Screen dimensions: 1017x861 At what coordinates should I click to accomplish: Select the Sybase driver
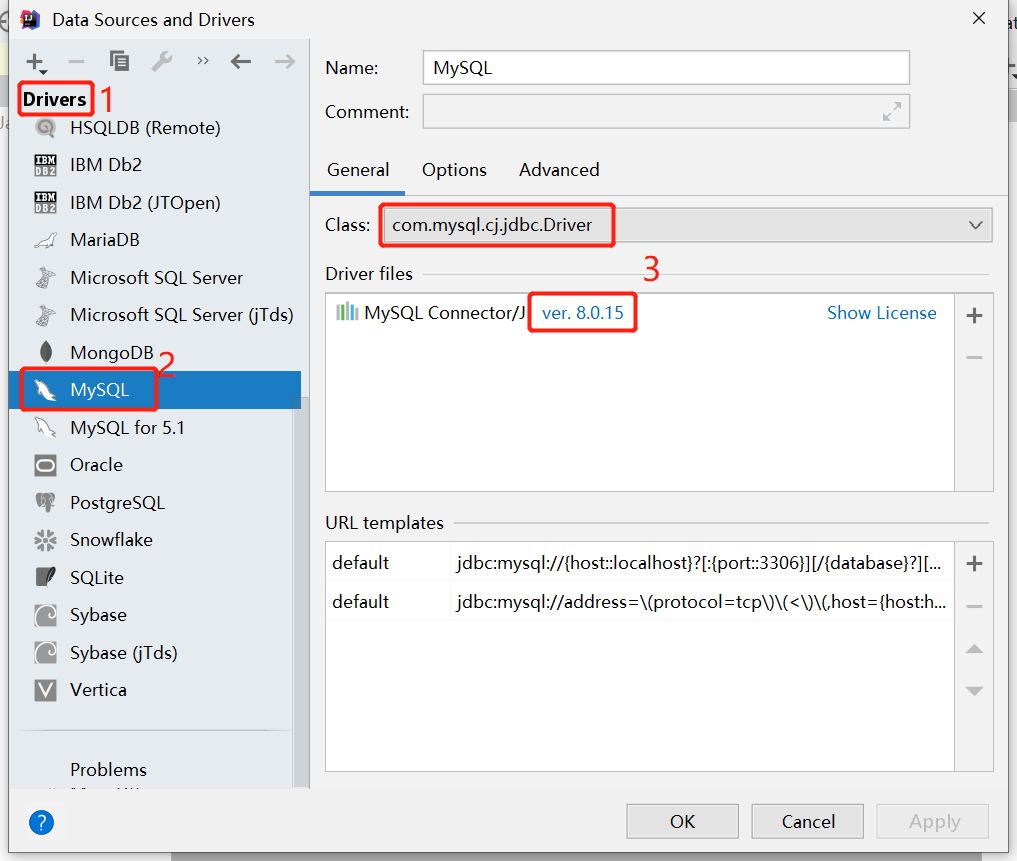pyautogui.click(x=155, y=615)
